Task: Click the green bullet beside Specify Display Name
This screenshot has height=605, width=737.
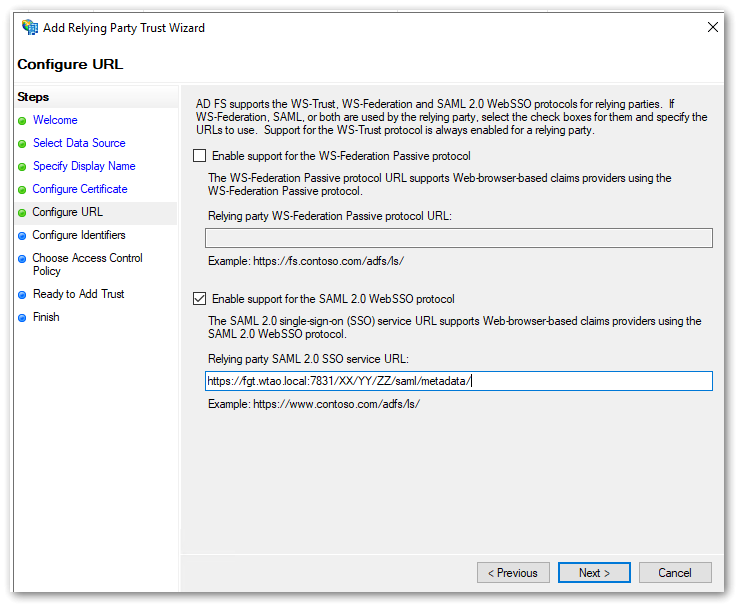Action: tap(22, 167)
